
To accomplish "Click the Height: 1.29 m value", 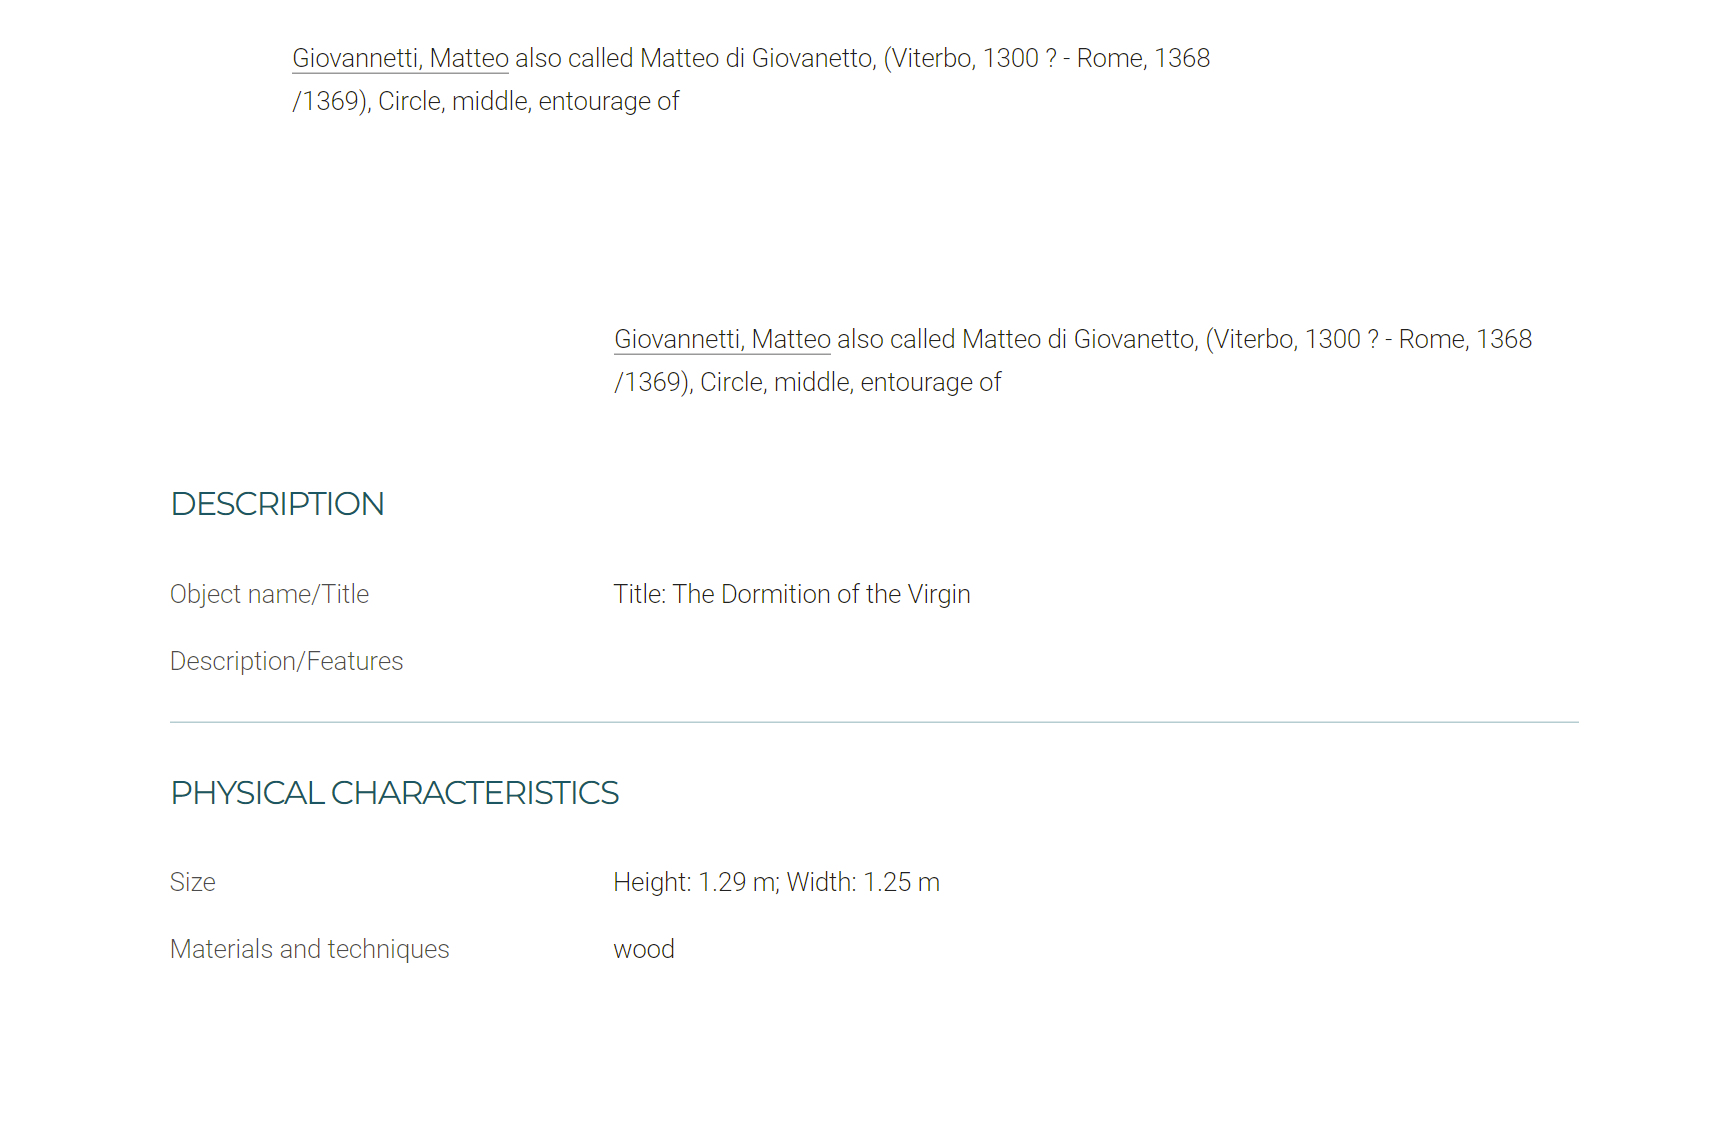I will coord(695,882).
